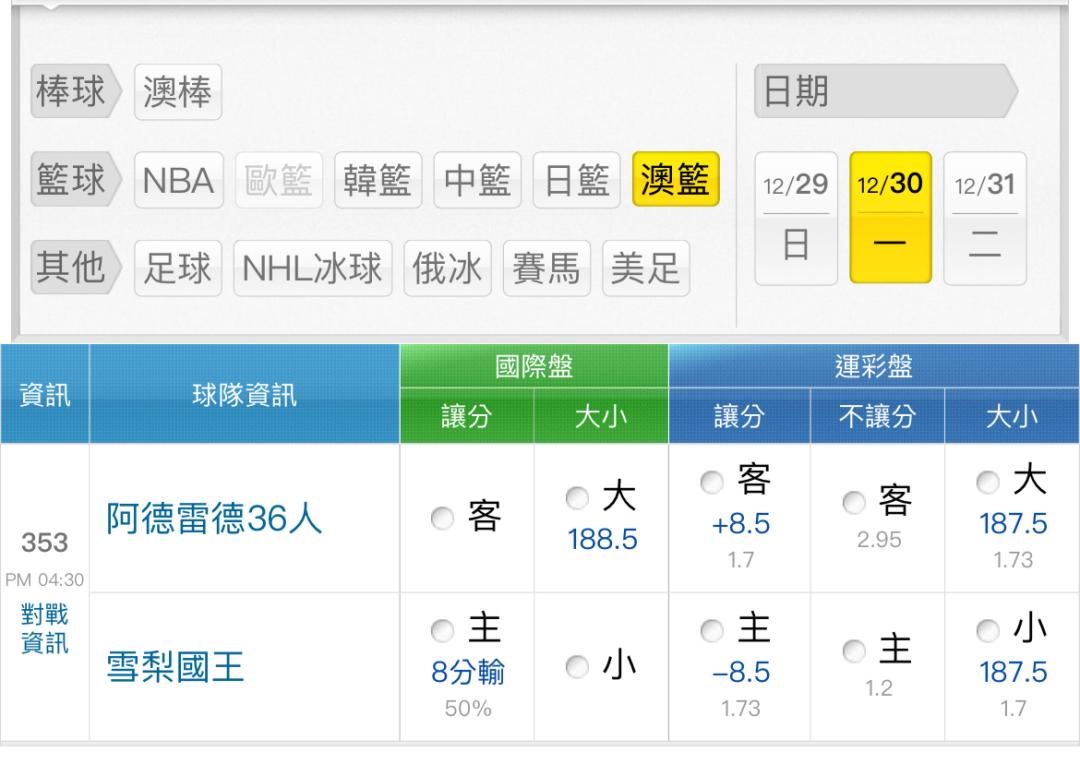Choose date 12/29 日
The width and height of the screenshot is (1080, 764).
coord(796,218)
